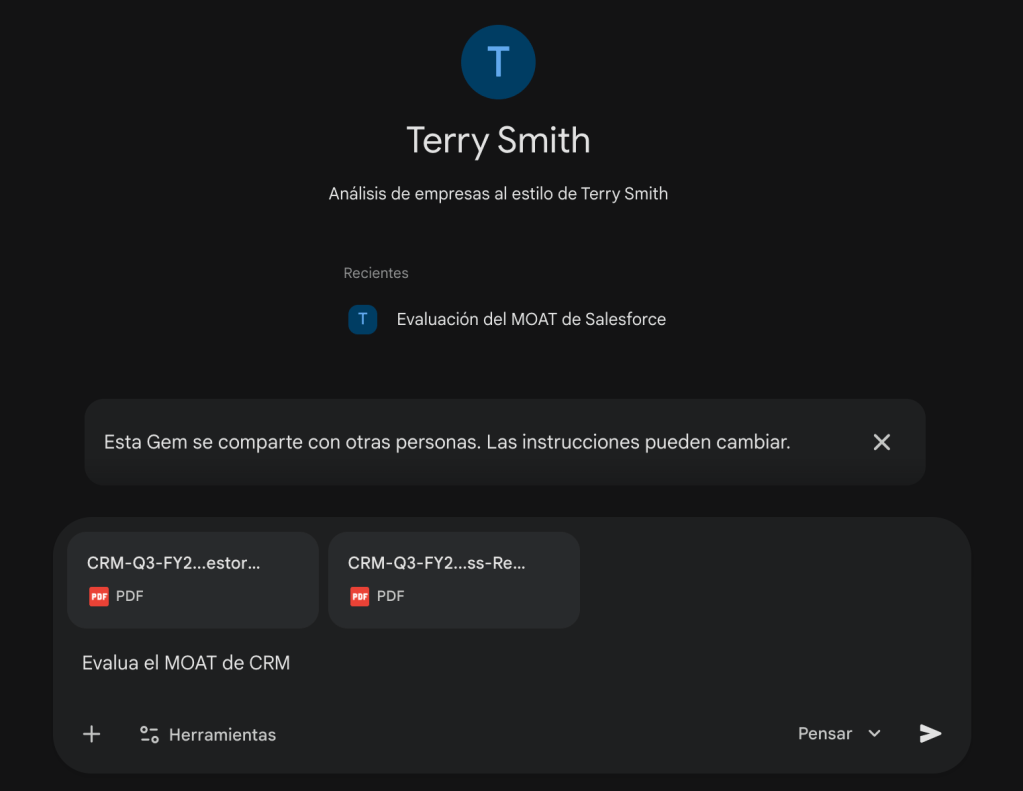The image size is (1023, 791).
Task: Click the Pensar chevron icon
Action: click(x=875, y=733)
